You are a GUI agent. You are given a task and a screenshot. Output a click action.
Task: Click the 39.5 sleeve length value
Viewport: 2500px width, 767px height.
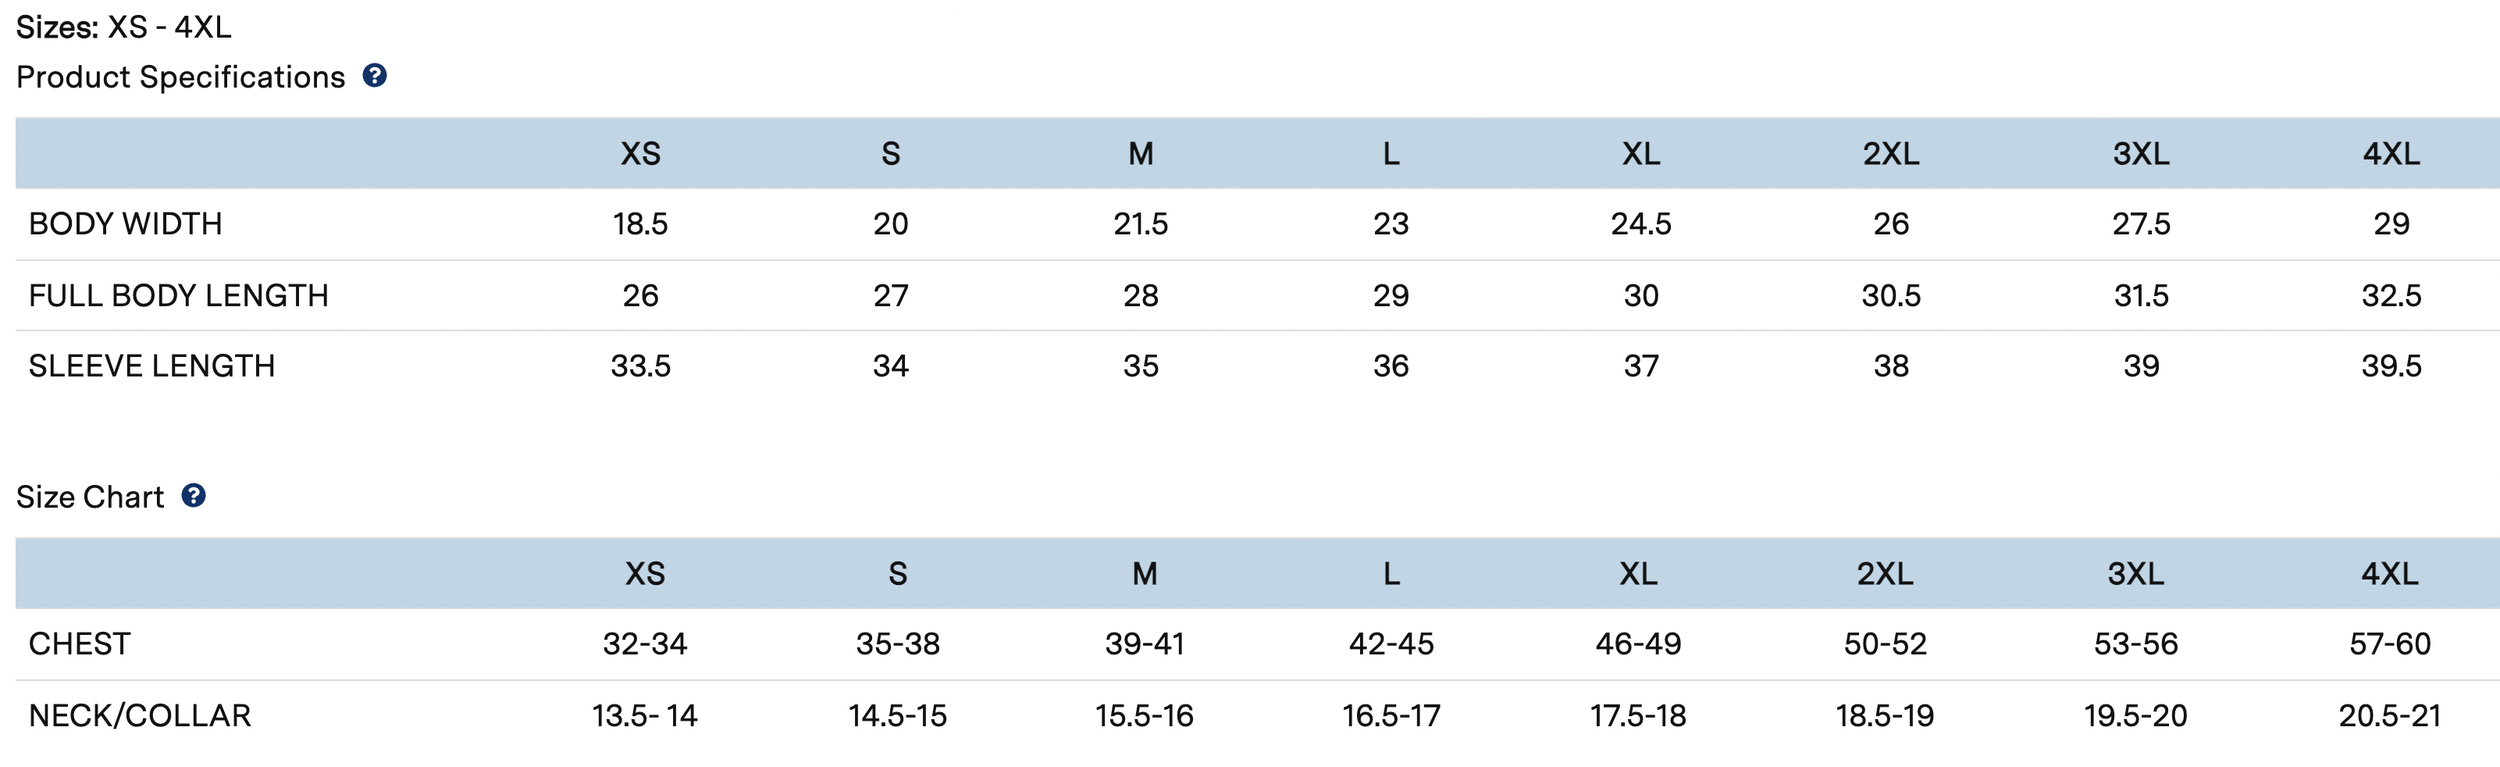[x=2391, y=366]
